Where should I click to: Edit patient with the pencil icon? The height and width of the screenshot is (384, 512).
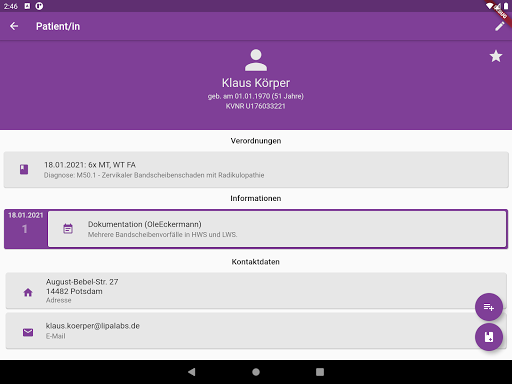tap(499, 26)
